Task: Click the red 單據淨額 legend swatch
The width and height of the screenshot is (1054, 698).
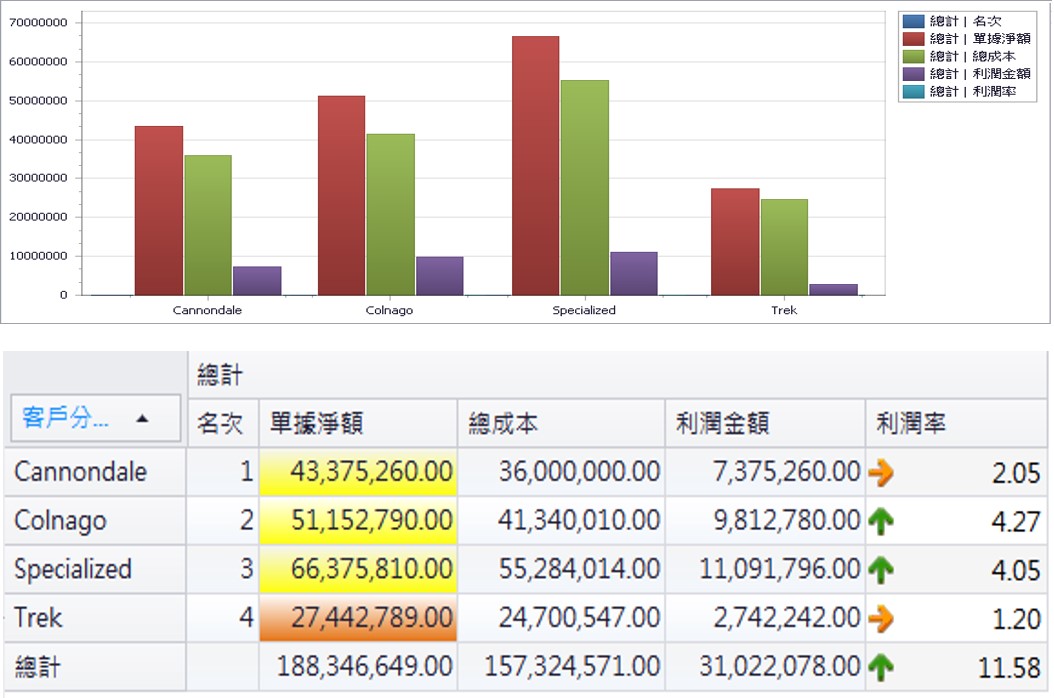Action: click(x=913, y=39)
